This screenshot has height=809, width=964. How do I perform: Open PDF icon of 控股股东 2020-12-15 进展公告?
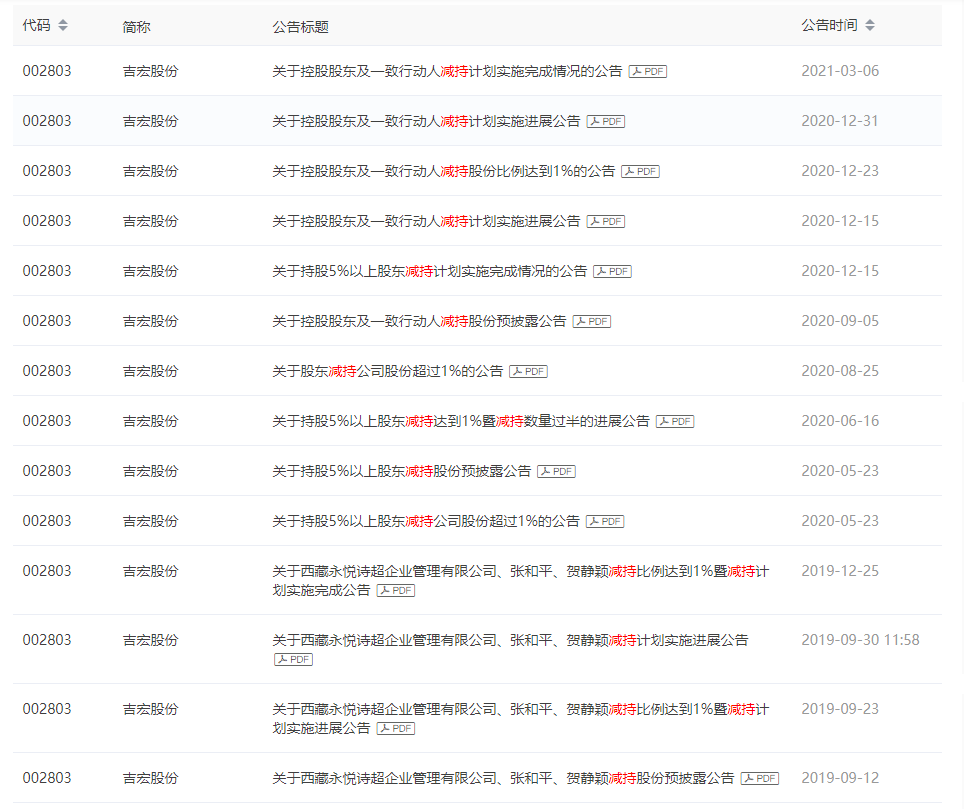[606, 221]
